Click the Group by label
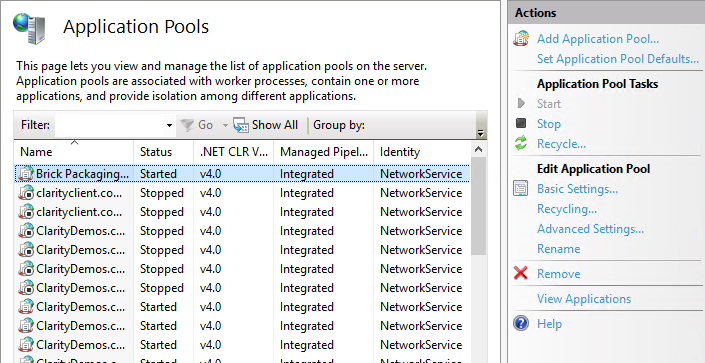705x363 pixels. tap(339, 125)
